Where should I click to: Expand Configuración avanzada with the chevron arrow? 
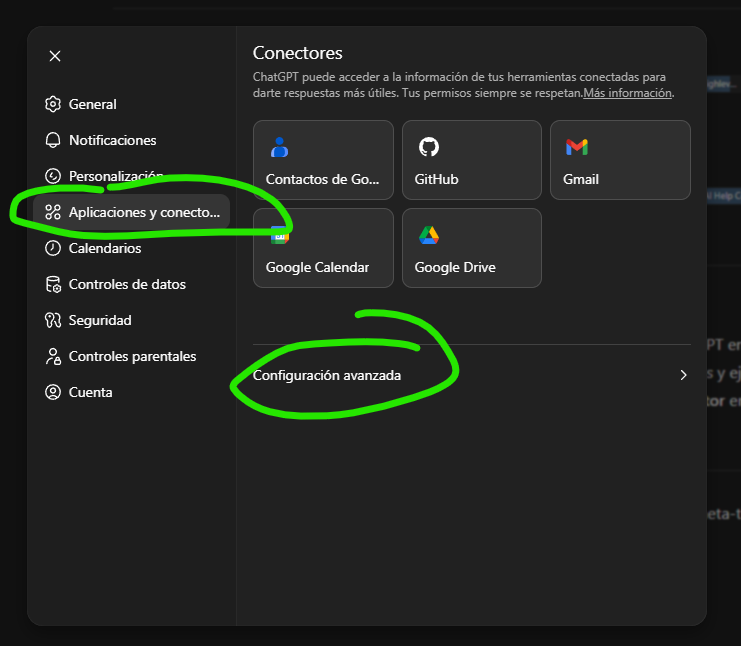683,375
